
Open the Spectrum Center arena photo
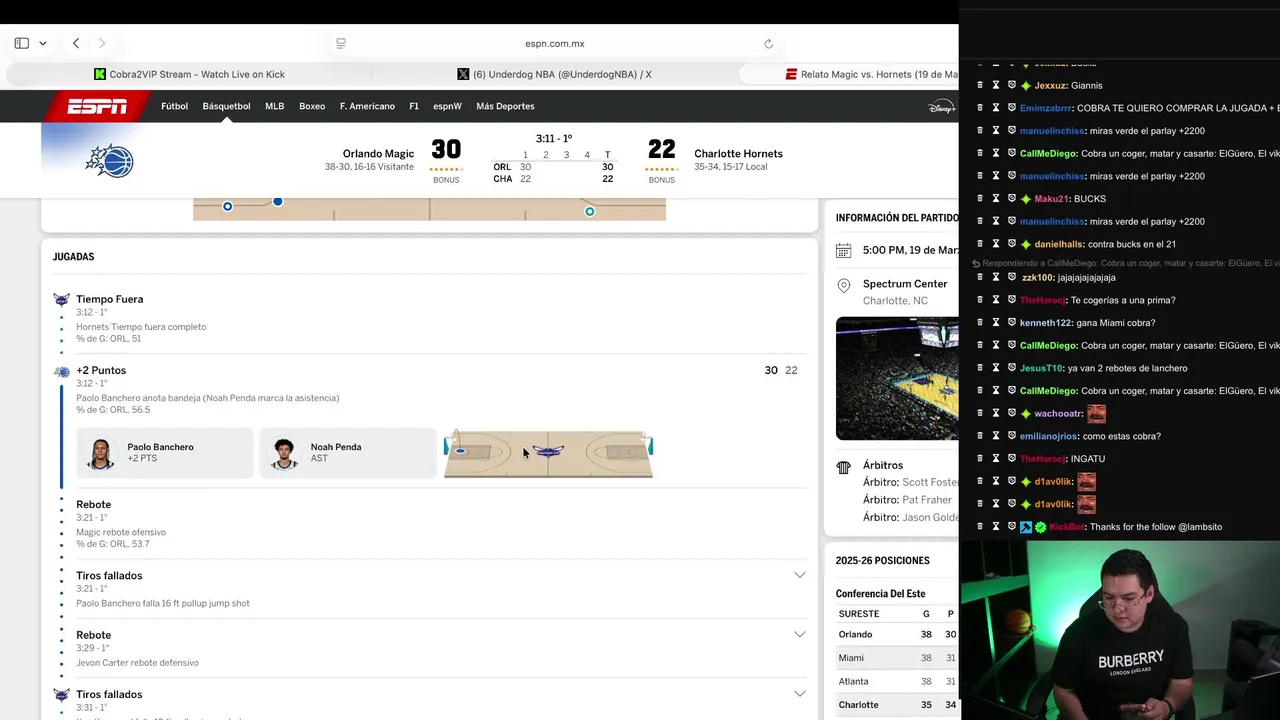(x=897, y=378)
